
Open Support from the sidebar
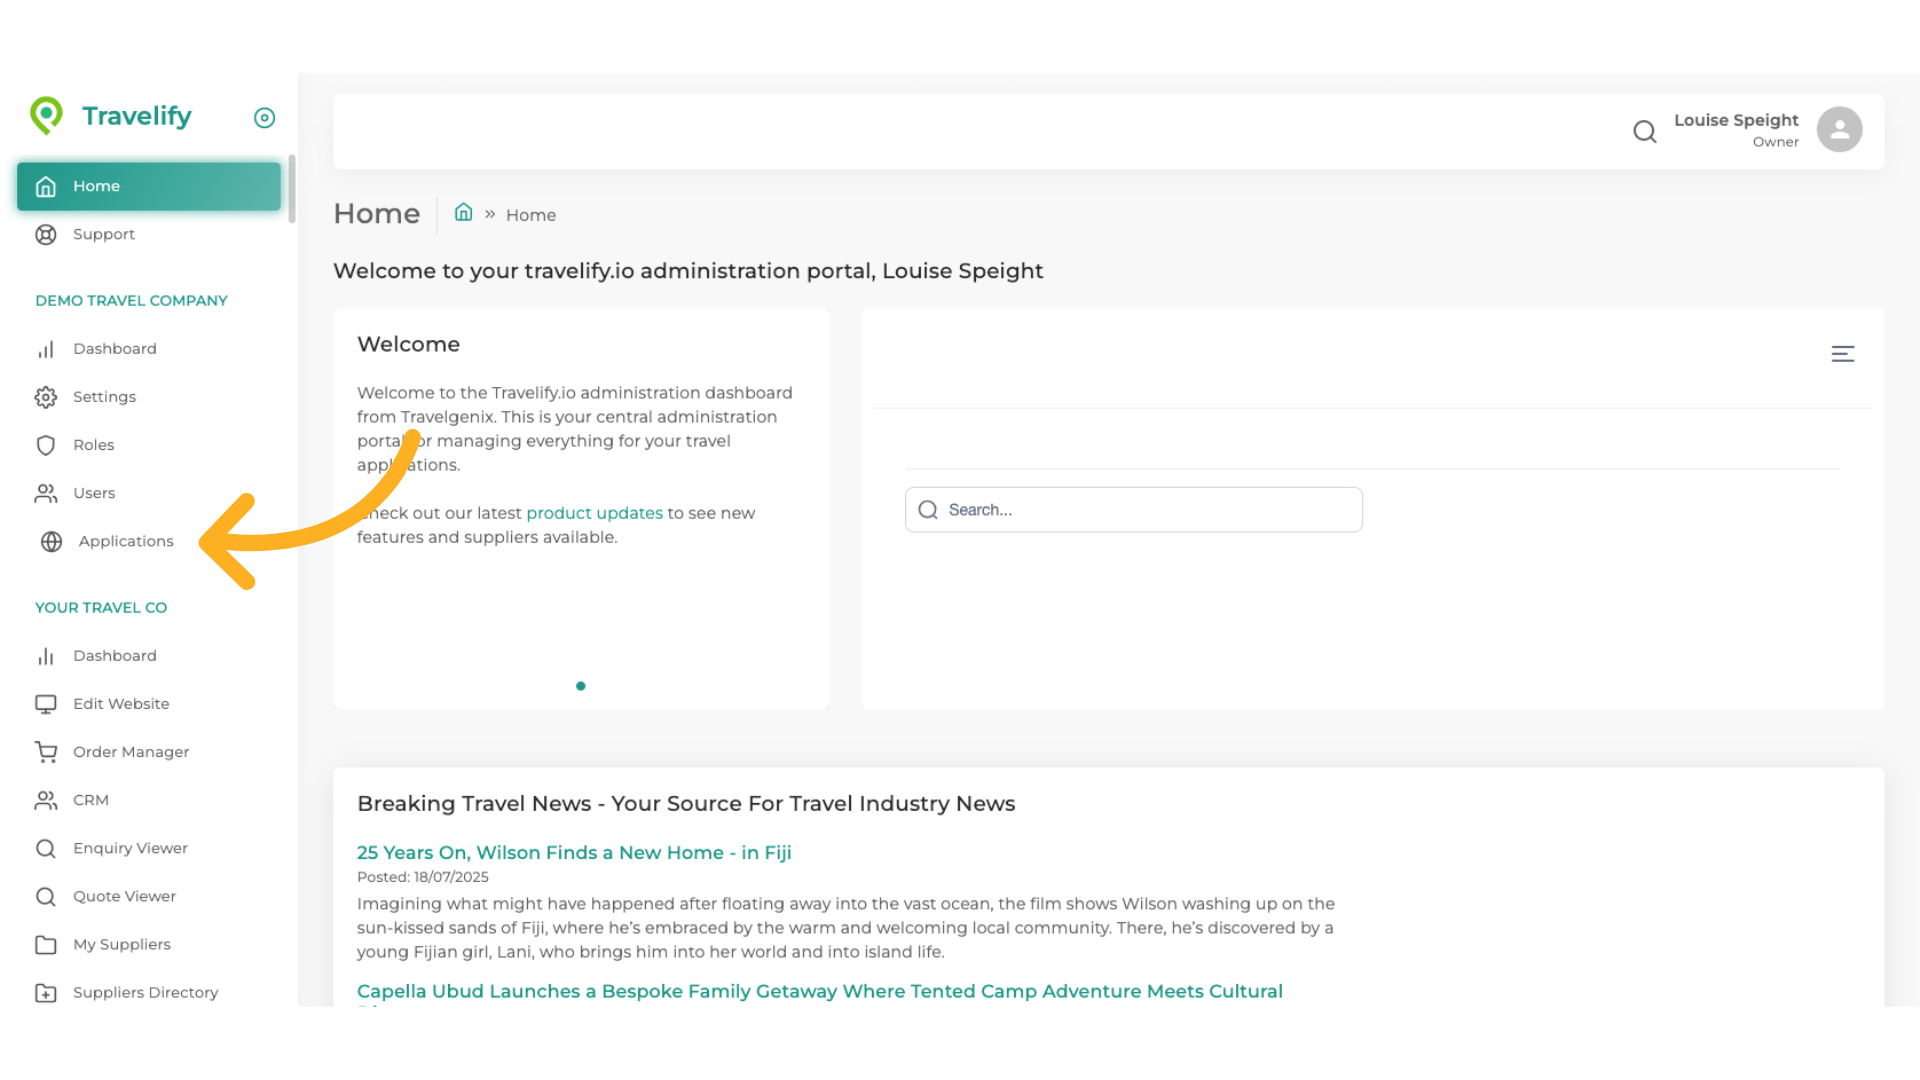pyautogui.click(x=103, y=234)
